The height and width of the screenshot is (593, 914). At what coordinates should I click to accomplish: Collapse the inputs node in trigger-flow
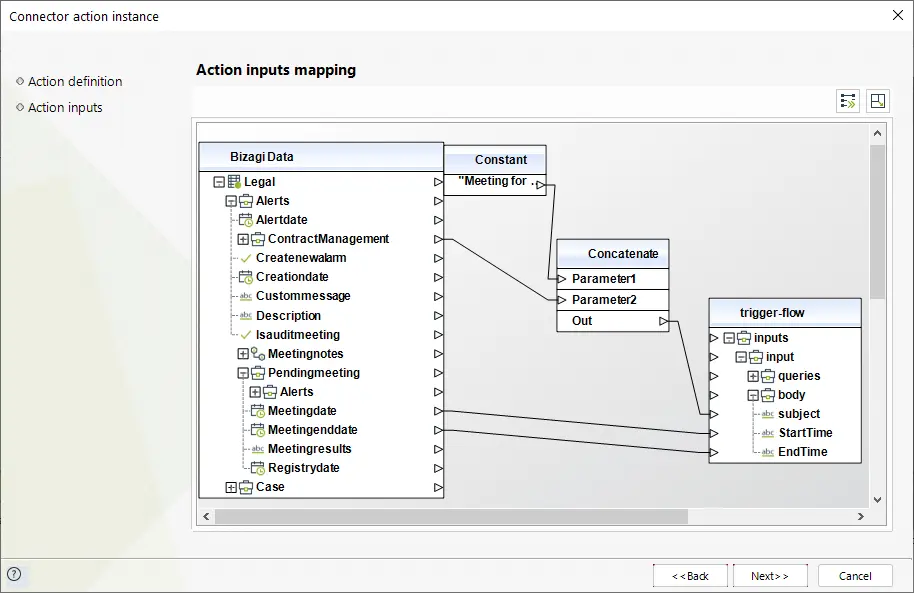[729, 338]
